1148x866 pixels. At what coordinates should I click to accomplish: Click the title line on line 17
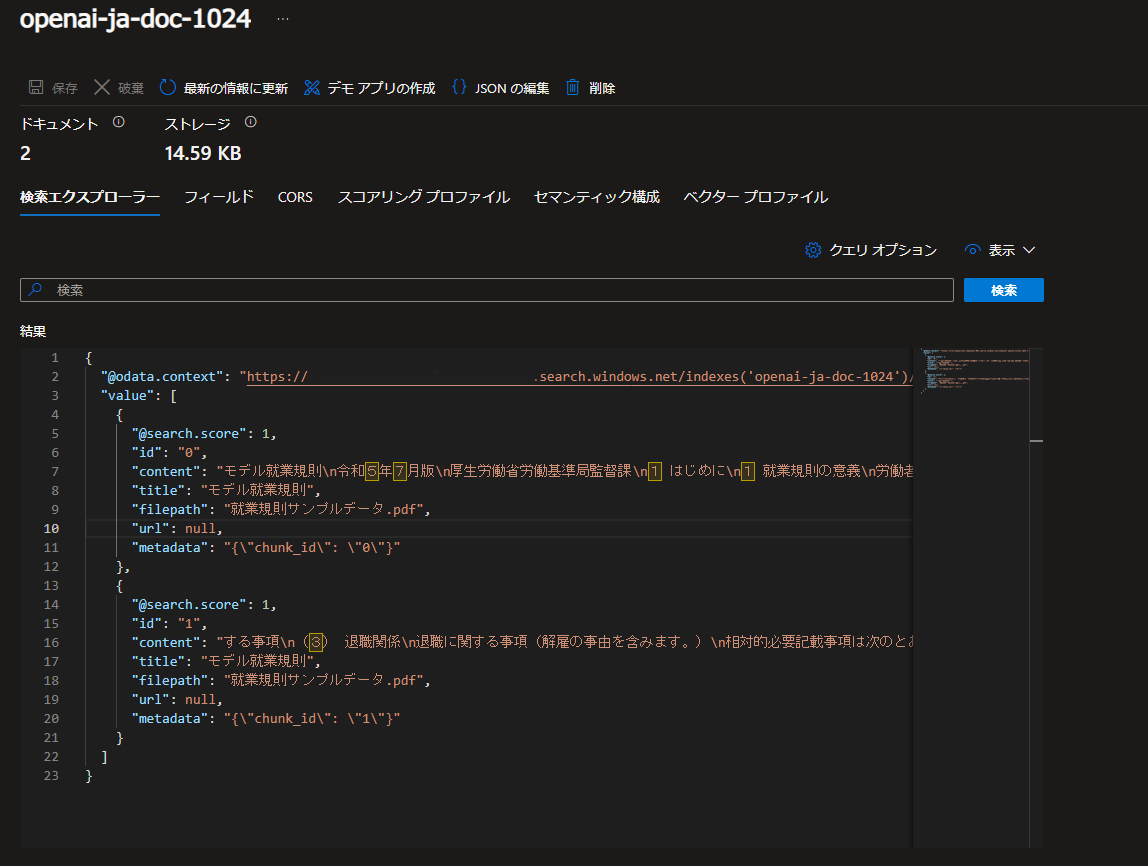pyautogui.click(x=226, y=662)
